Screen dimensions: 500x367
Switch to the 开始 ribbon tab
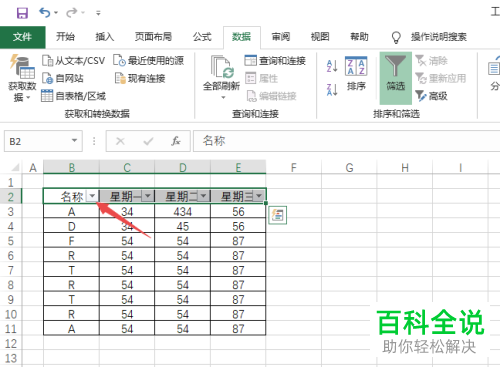65,37
